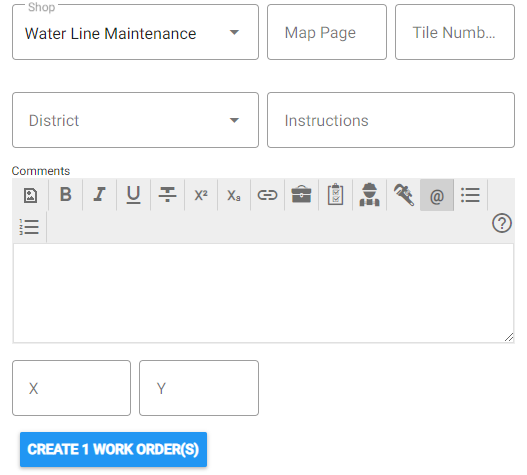Click the Instructions field

tap(391, 120)
